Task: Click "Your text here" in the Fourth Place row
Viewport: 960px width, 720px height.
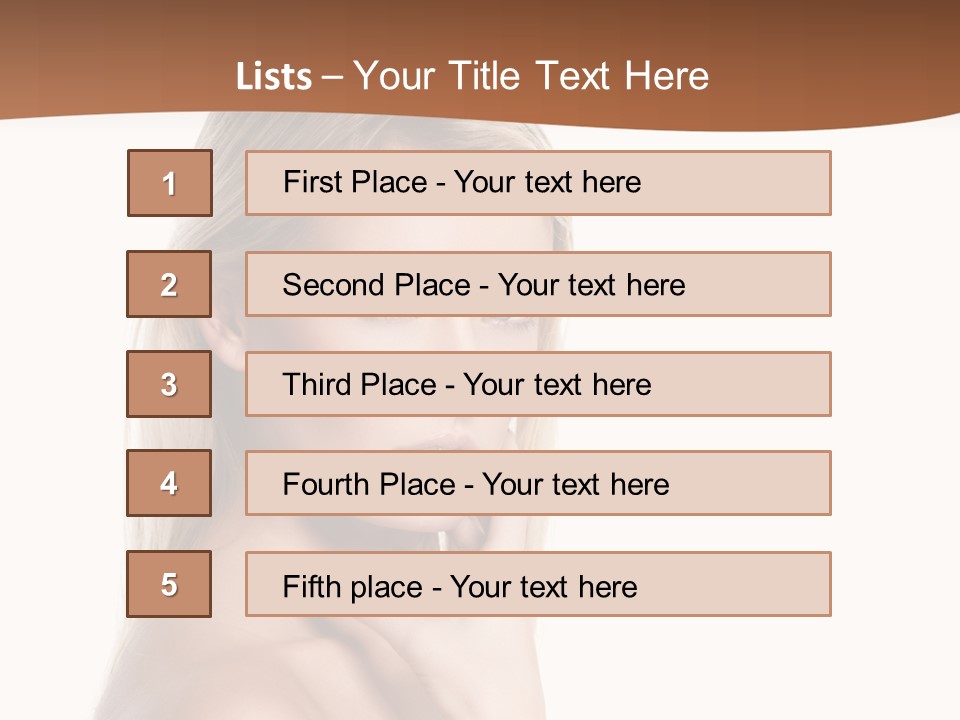Action: coord(575,485)
